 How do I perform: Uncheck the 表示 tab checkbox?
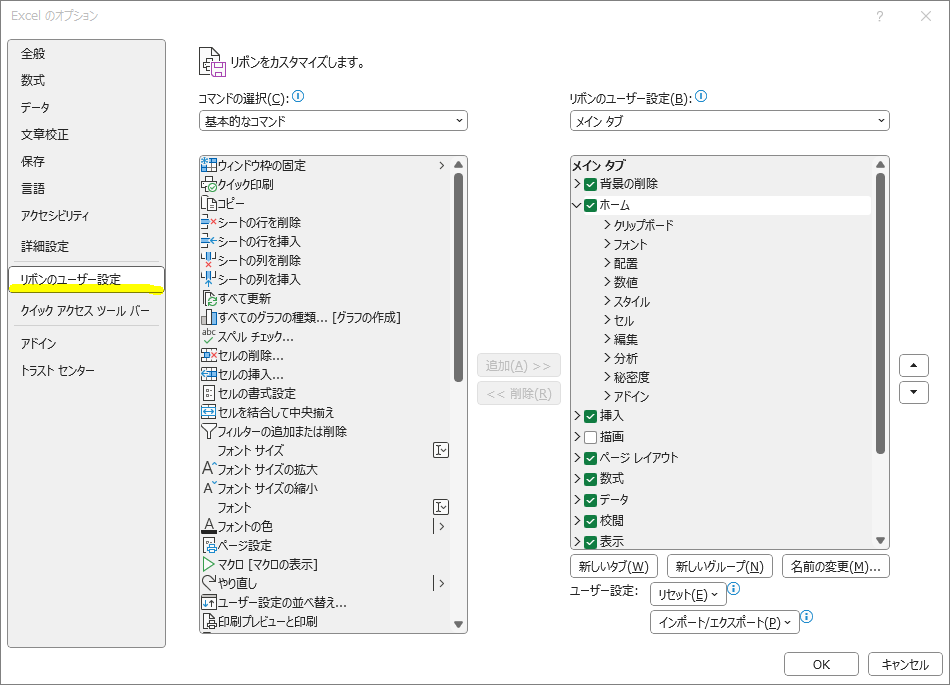[x=591, y=541]
